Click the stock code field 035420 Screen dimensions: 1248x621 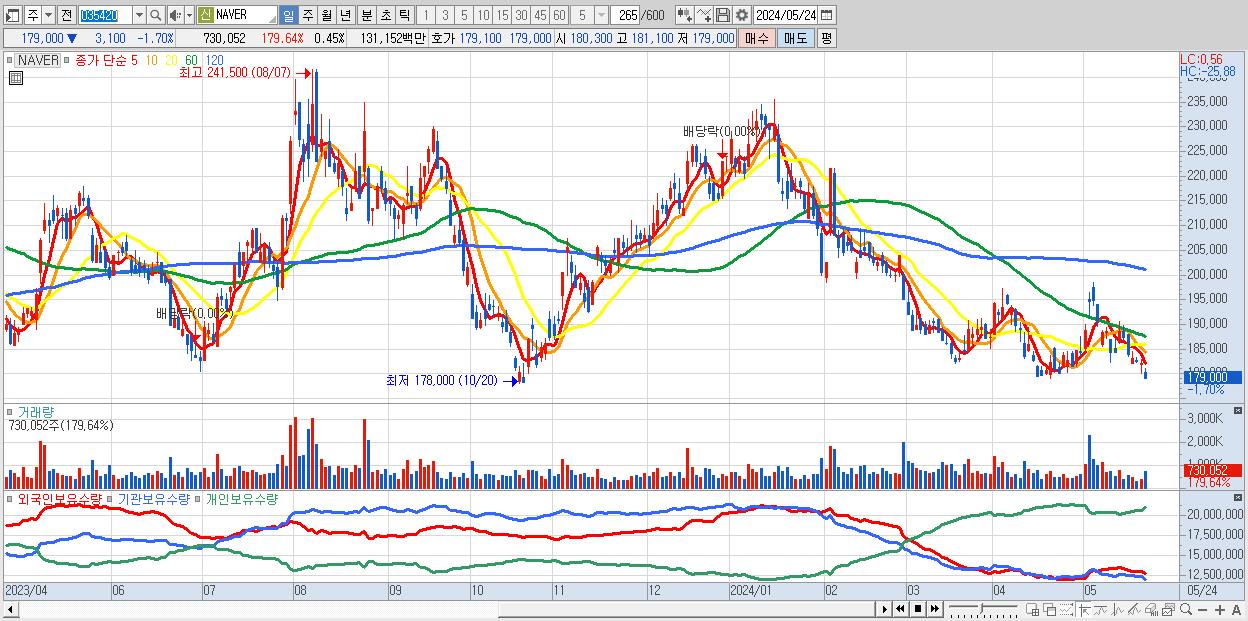[x=105, y=16]
